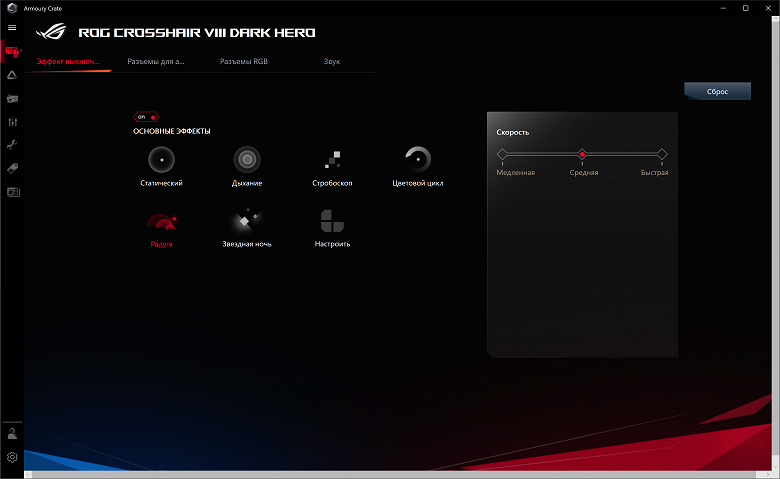Open the User Center profile icon

pos(12,434)
